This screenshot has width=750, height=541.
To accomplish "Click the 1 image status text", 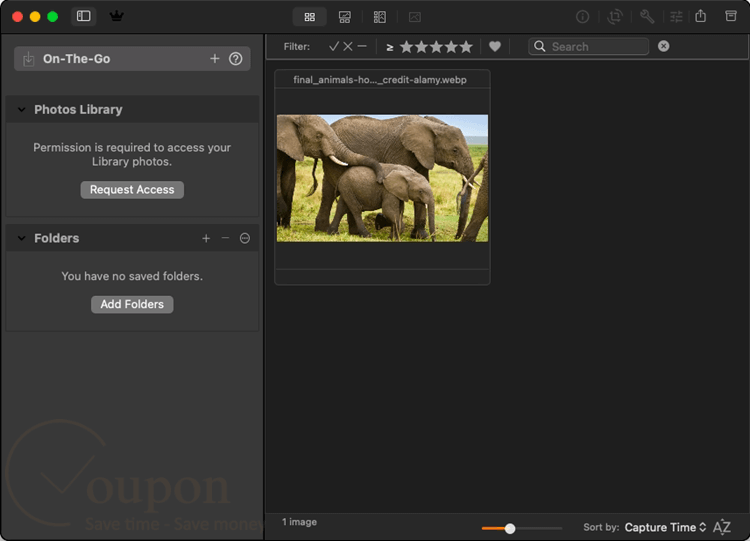I will 299,522.
